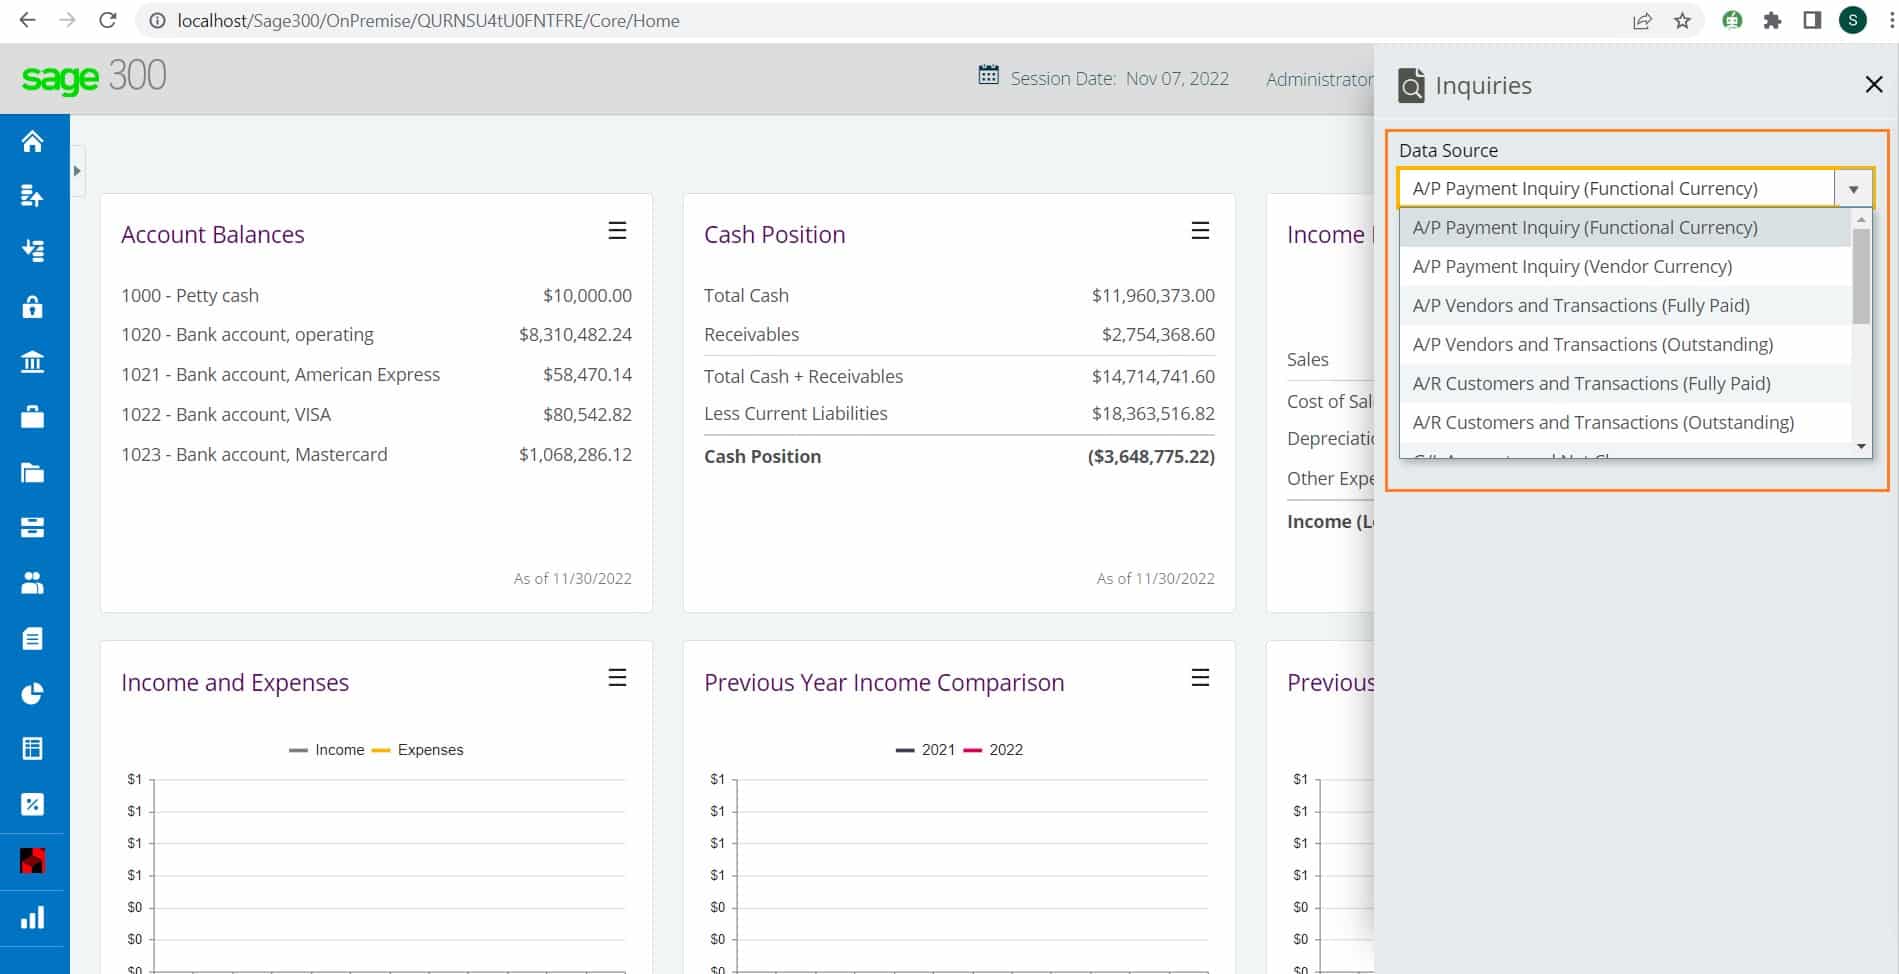Open the percent sign sidebar icon

point(32,804)
